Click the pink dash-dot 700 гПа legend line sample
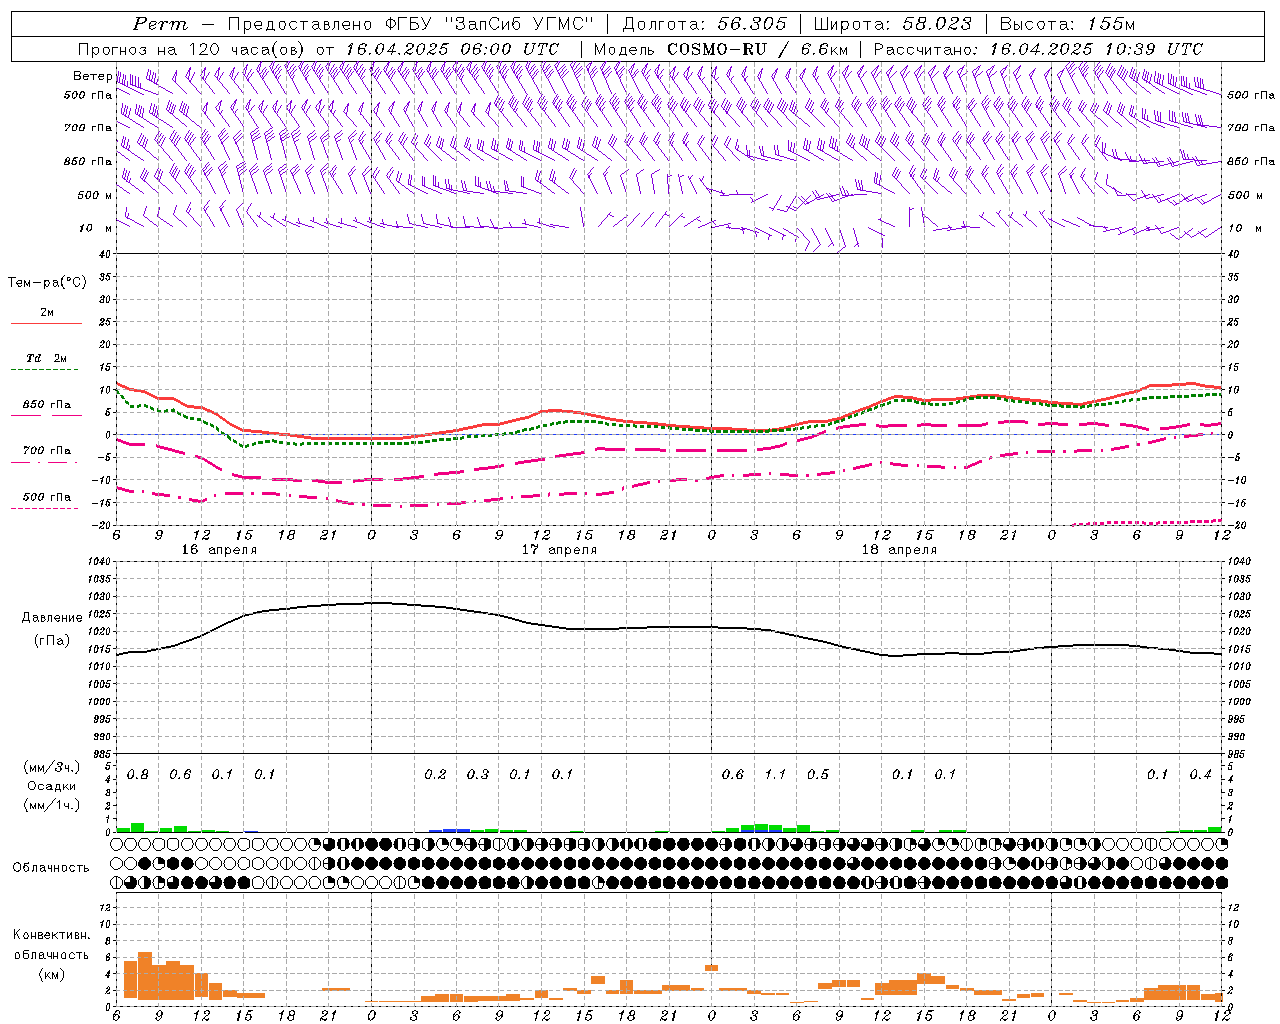Image resolution: width=1280 pixels, height=1024 pixels. 46,462
